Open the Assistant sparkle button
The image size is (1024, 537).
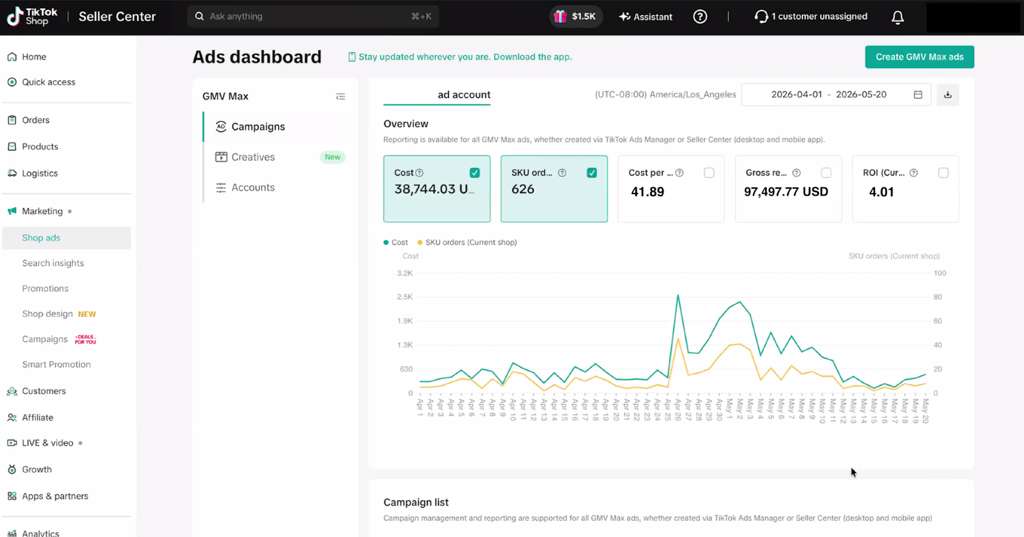(645, 16)
